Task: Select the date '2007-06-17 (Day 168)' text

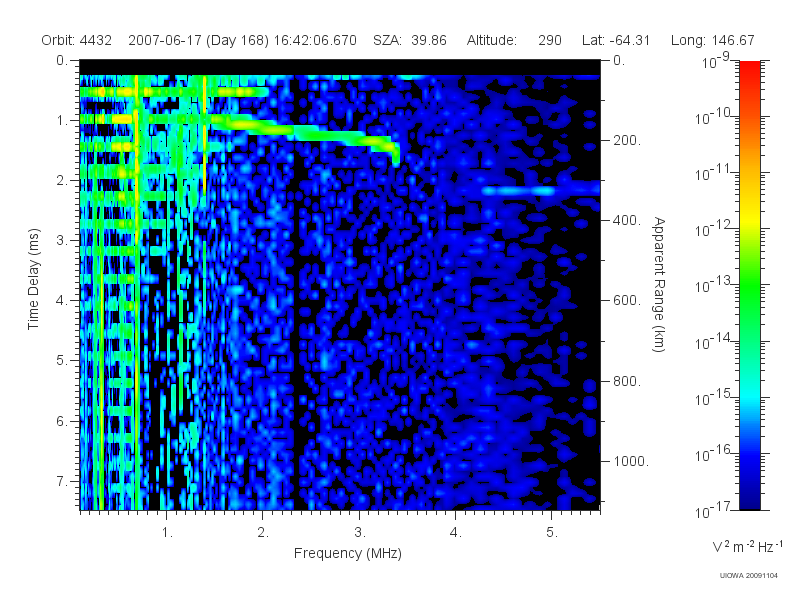Action: tap(198, 40)
